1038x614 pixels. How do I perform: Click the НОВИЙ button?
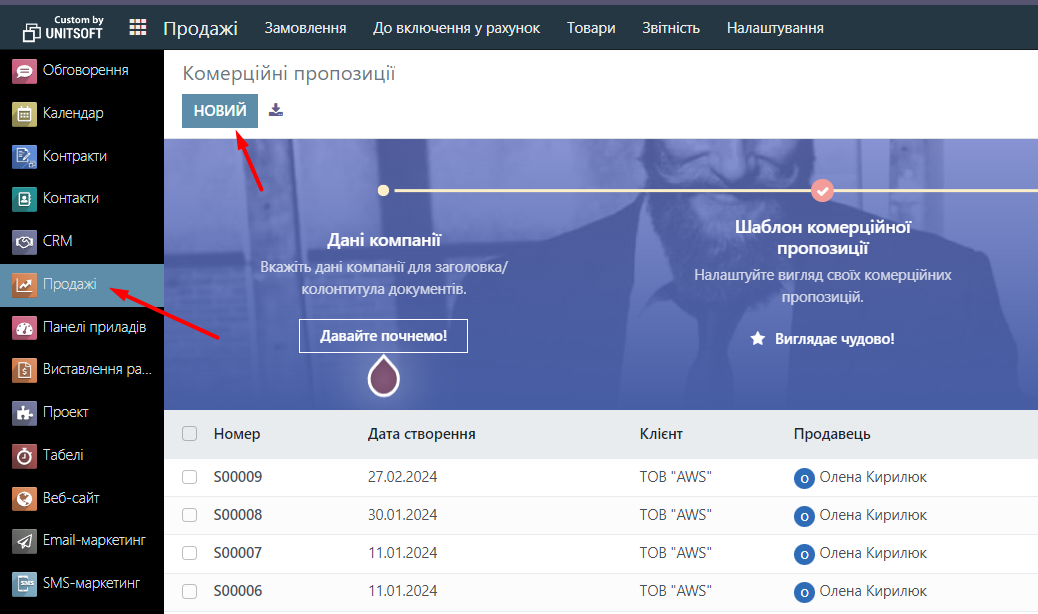pos(220,111)
